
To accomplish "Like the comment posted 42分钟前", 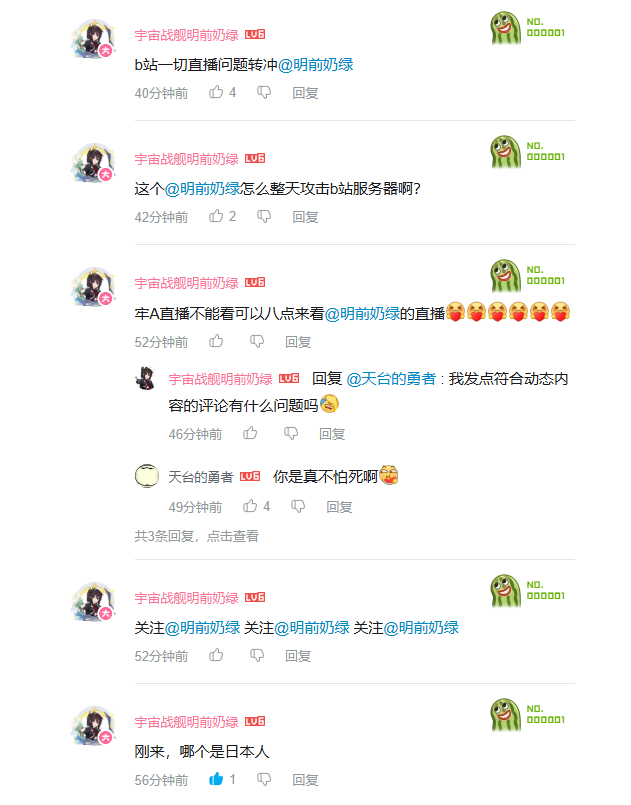I will point(216,216).
